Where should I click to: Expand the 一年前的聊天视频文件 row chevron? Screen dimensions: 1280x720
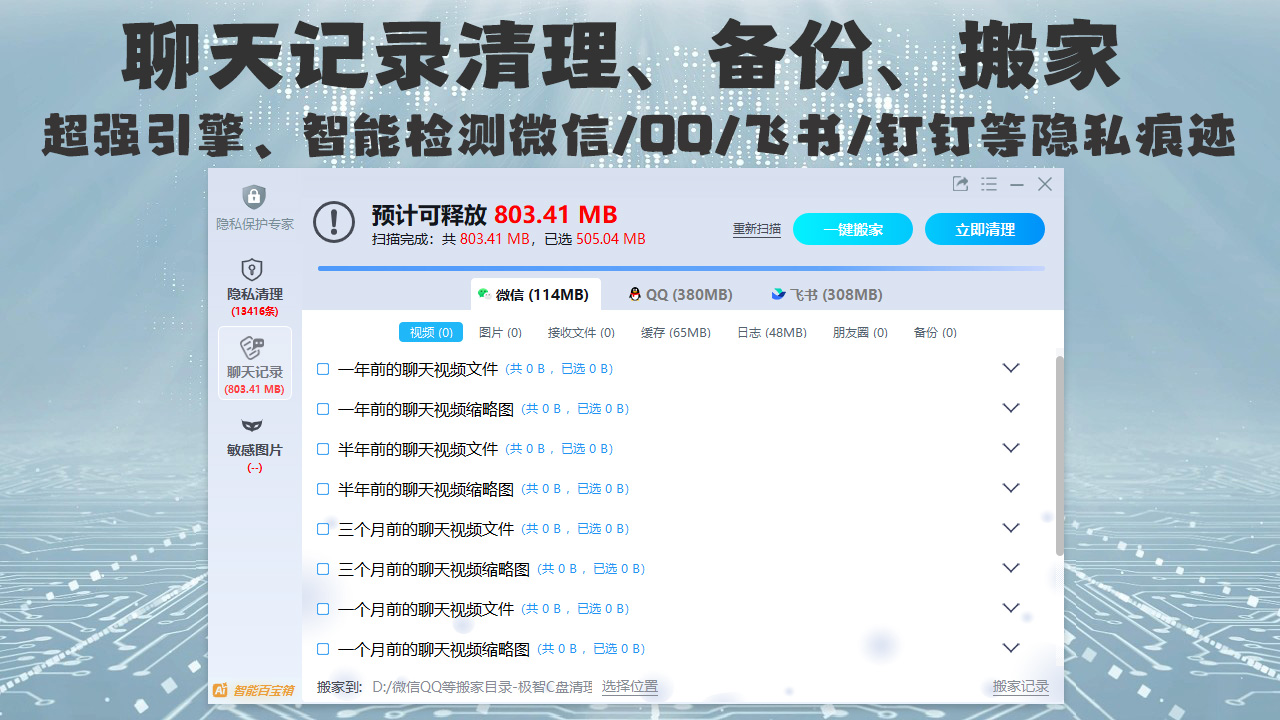pos(1011,368)
